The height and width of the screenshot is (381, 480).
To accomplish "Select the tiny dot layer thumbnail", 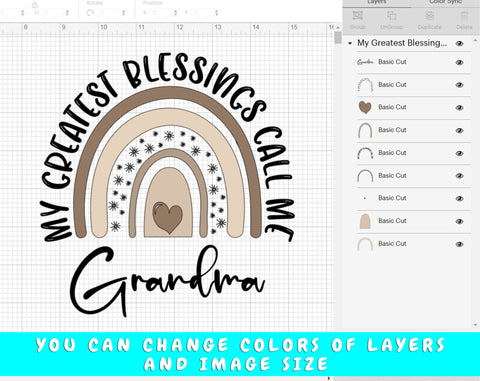I will (365, 198).
